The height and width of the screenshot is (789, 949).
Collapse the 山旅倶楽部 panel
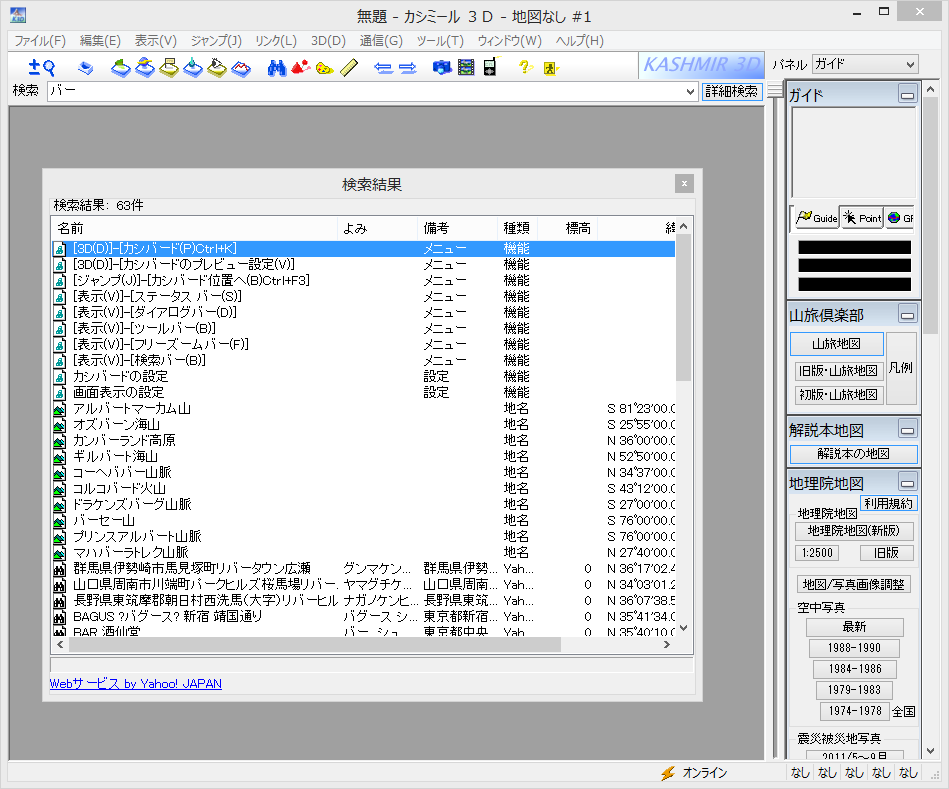908,314
